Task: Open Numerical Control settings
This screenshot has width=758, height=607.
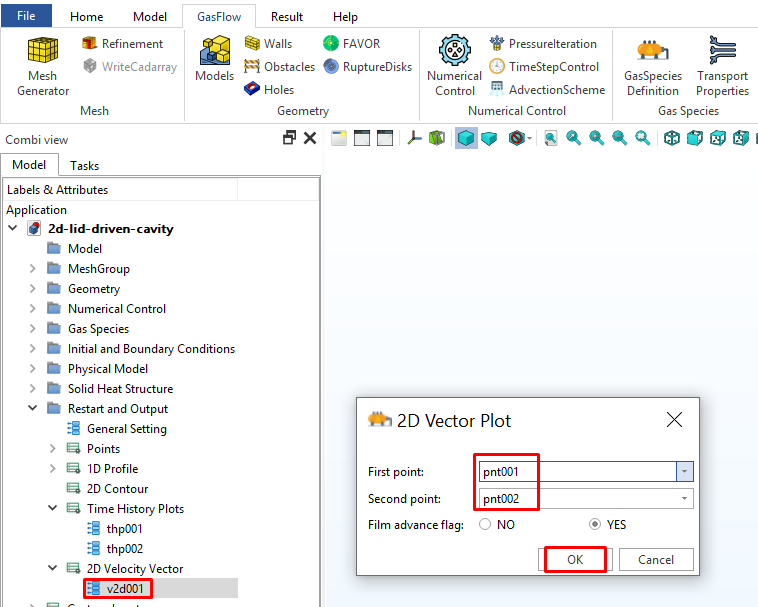Action: tap(454, 65)
